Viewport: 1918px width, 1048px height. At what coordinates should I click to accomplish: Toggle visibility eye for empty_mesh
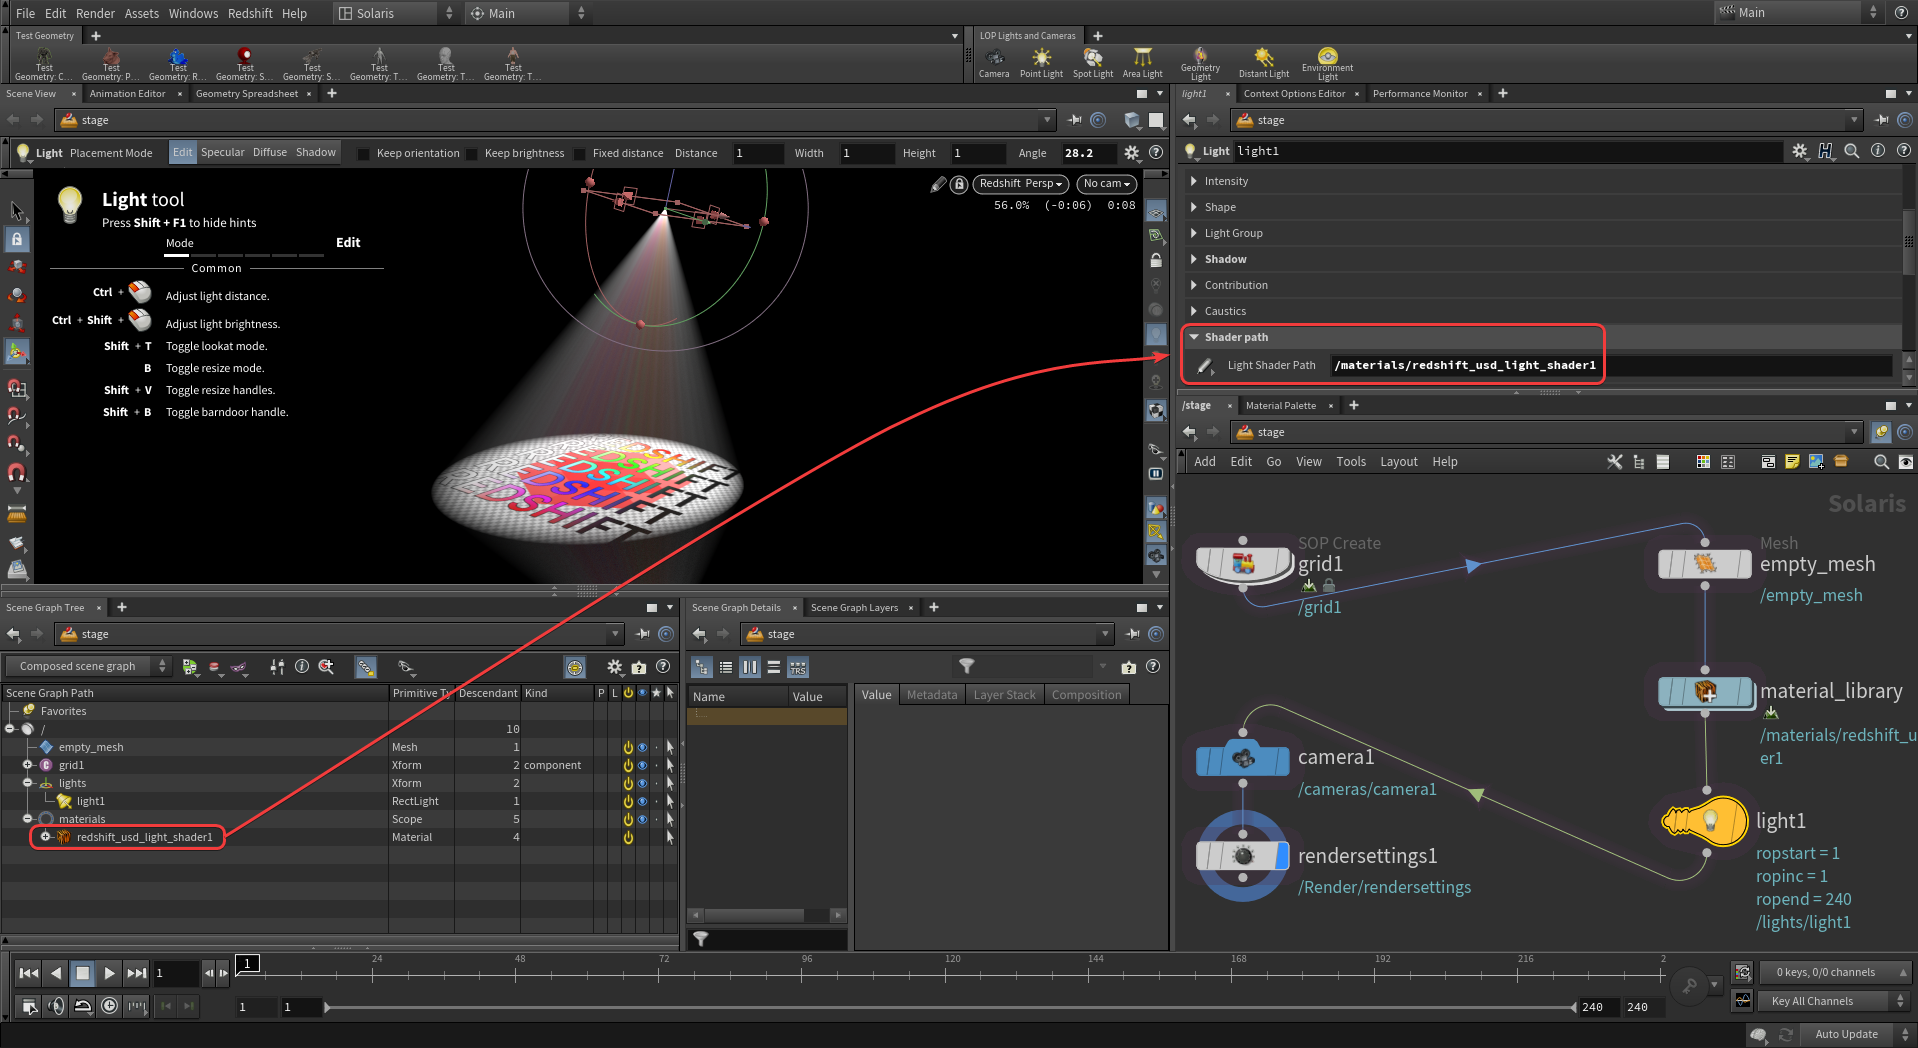tap(642, 747)
